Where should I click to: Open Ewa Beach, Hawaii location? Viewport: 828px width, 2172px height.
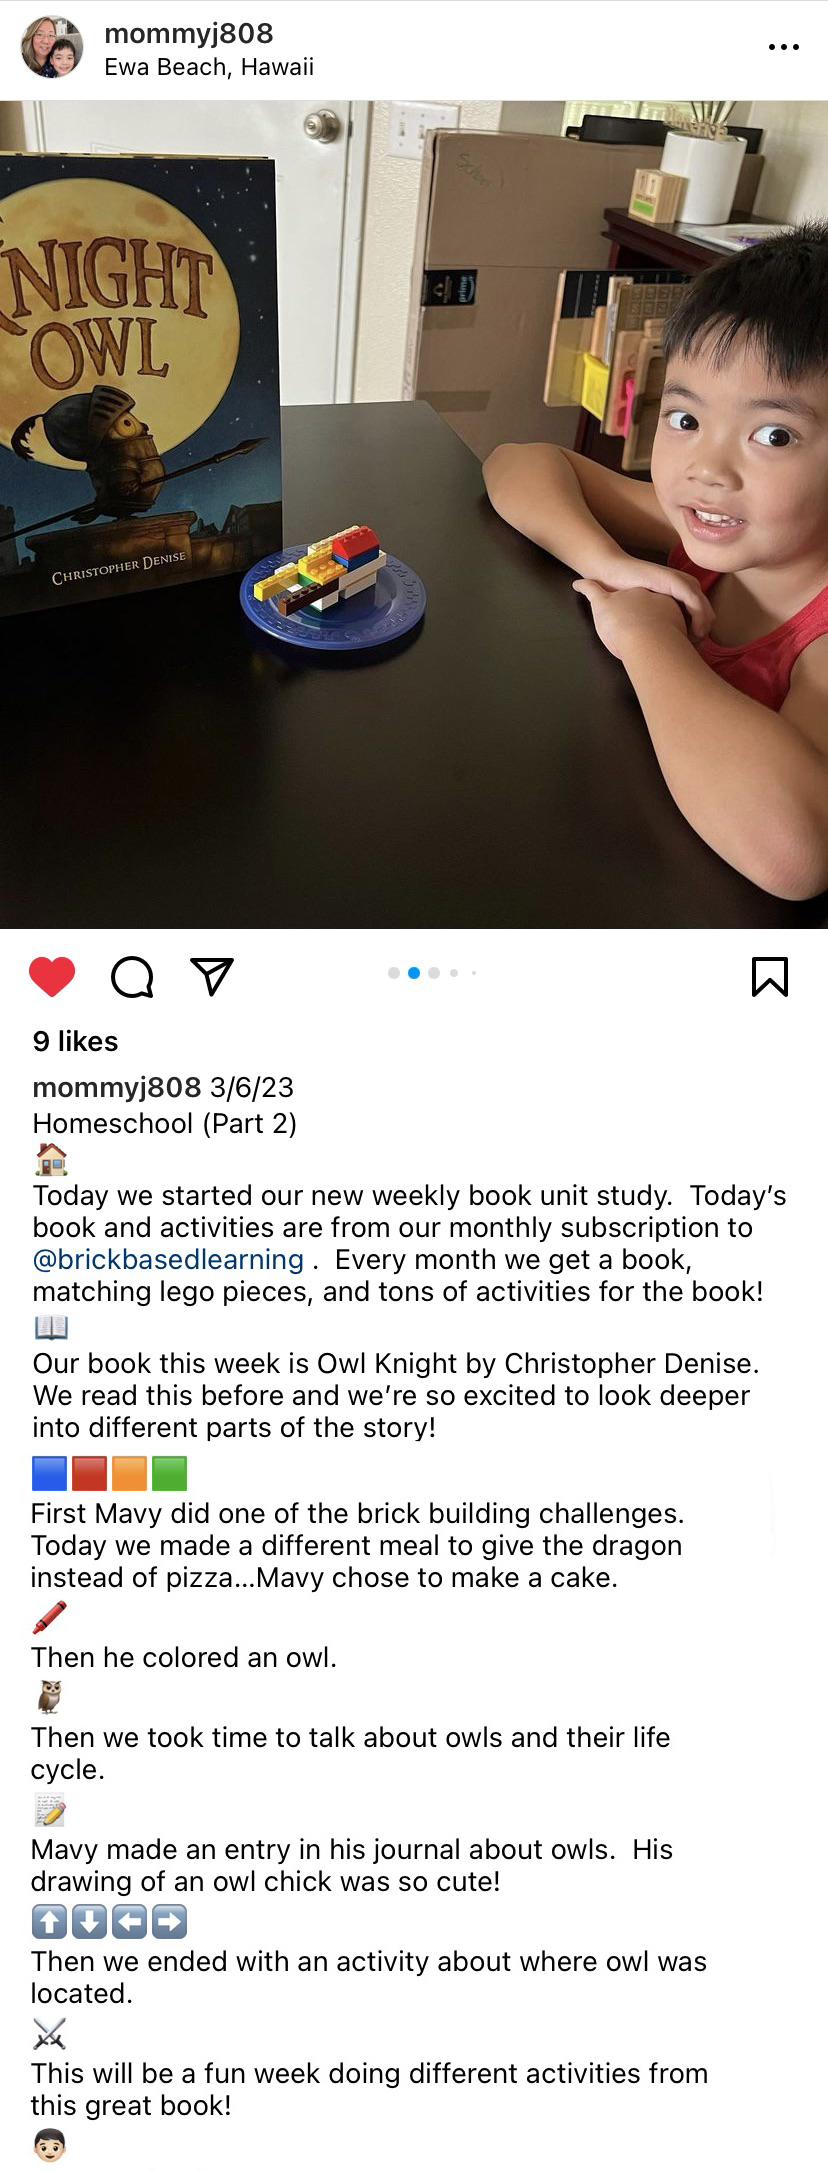[209, 67]
